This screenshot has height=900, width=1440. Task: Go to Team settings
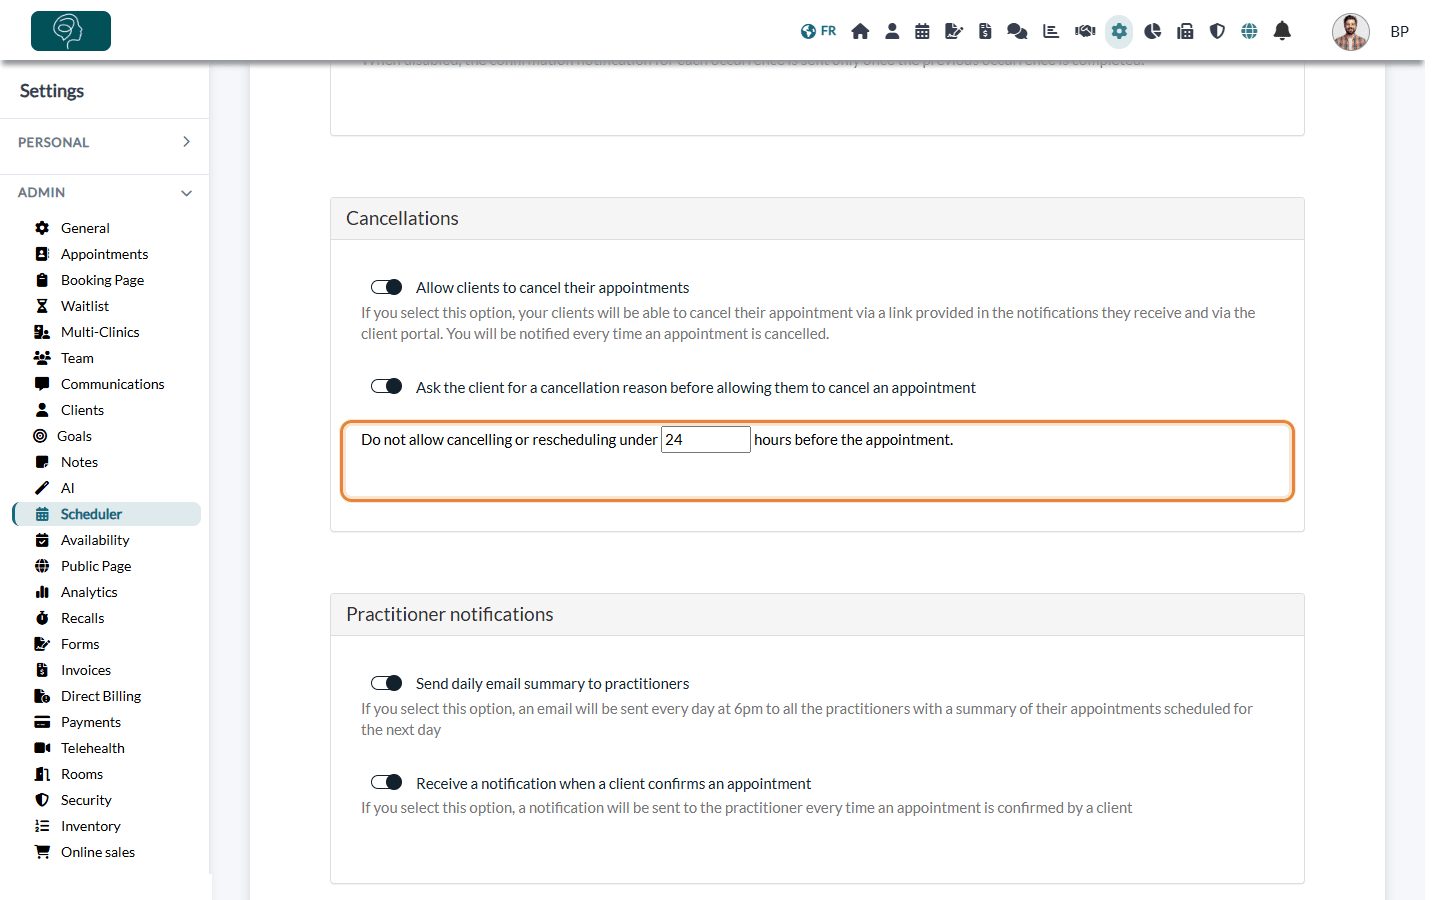77,358
